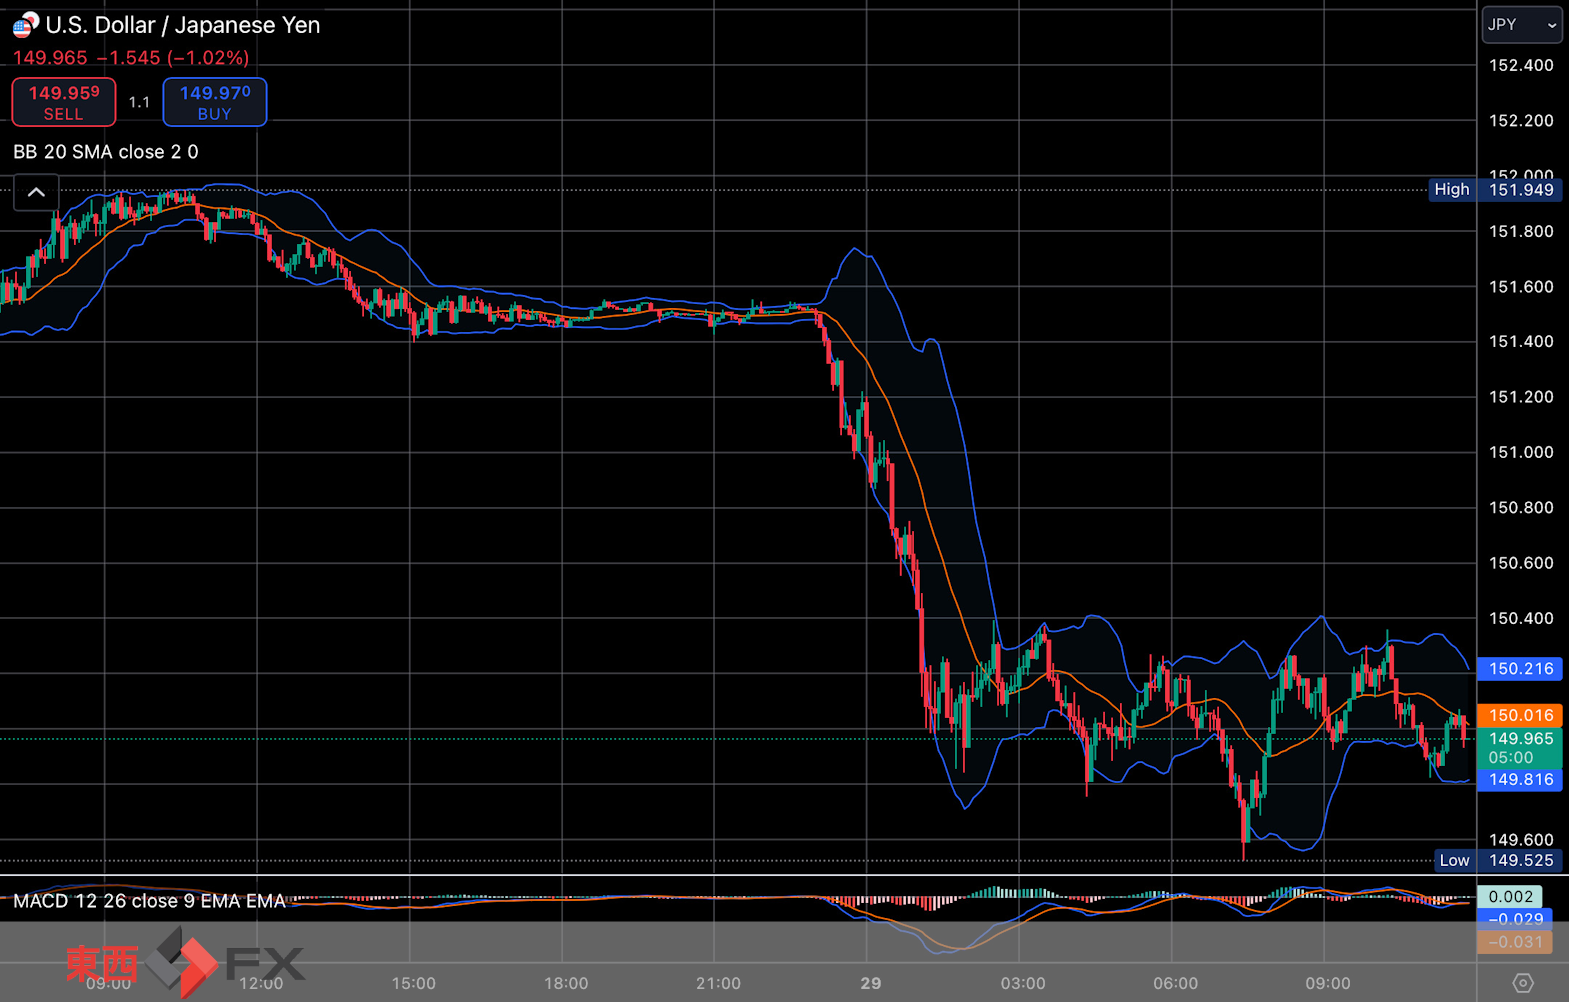Click the blue BUY 149.970 button
The width and height of the screenshot is (1569, 1002).
[x=215, y=102]
